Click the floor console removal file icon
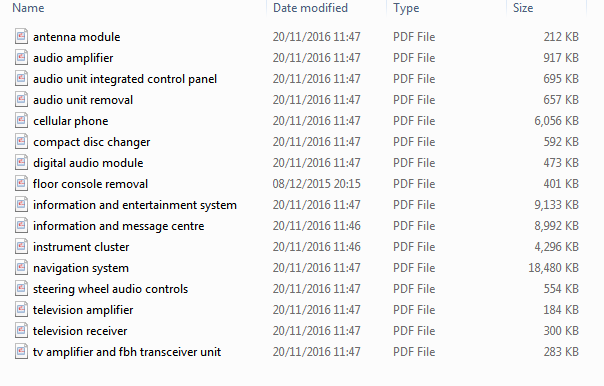 click(x=21, y=183)
